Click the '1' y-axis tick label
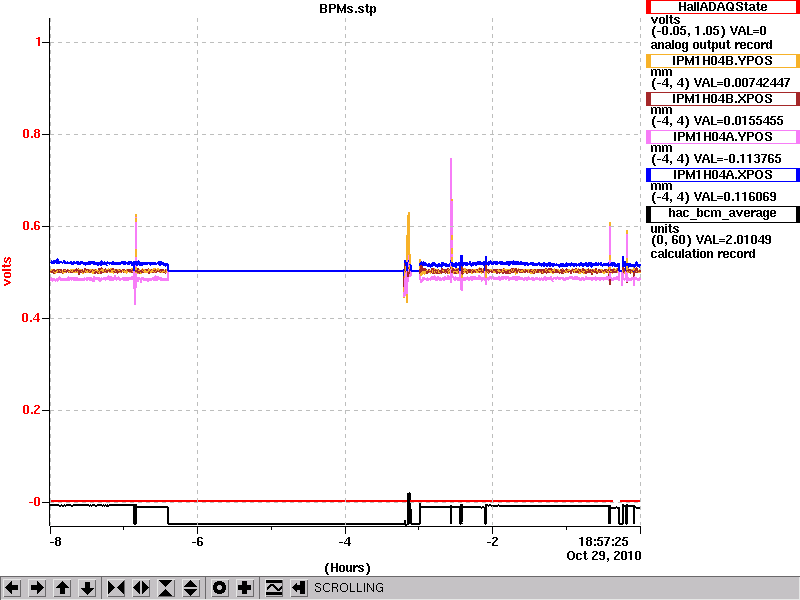 pyautogui.click(x=39, y=42)
